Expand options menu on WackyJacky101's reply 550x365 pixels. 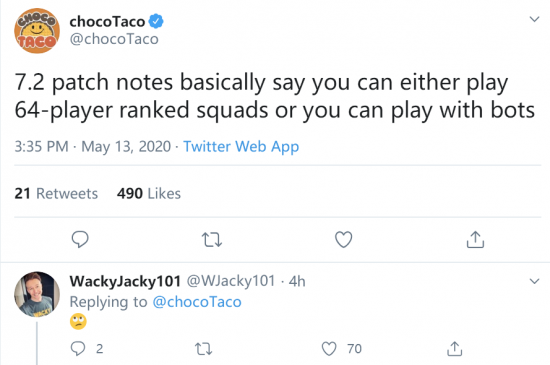[534, 281]
